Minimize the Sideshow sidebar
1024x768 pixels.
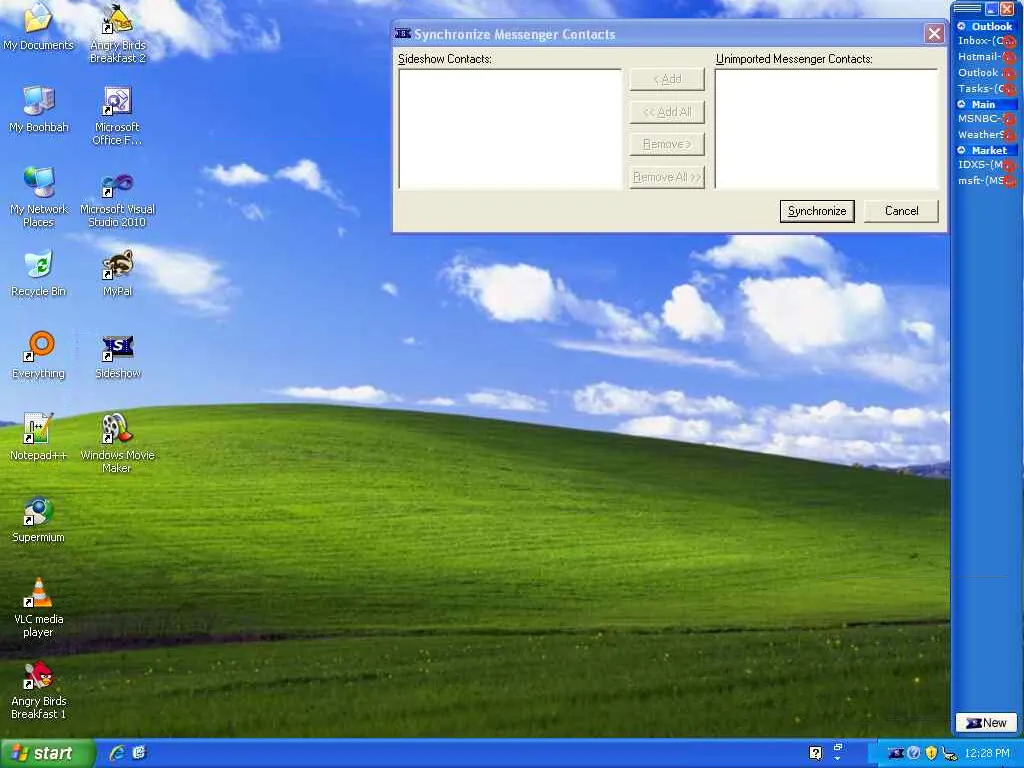click(991, 8)
